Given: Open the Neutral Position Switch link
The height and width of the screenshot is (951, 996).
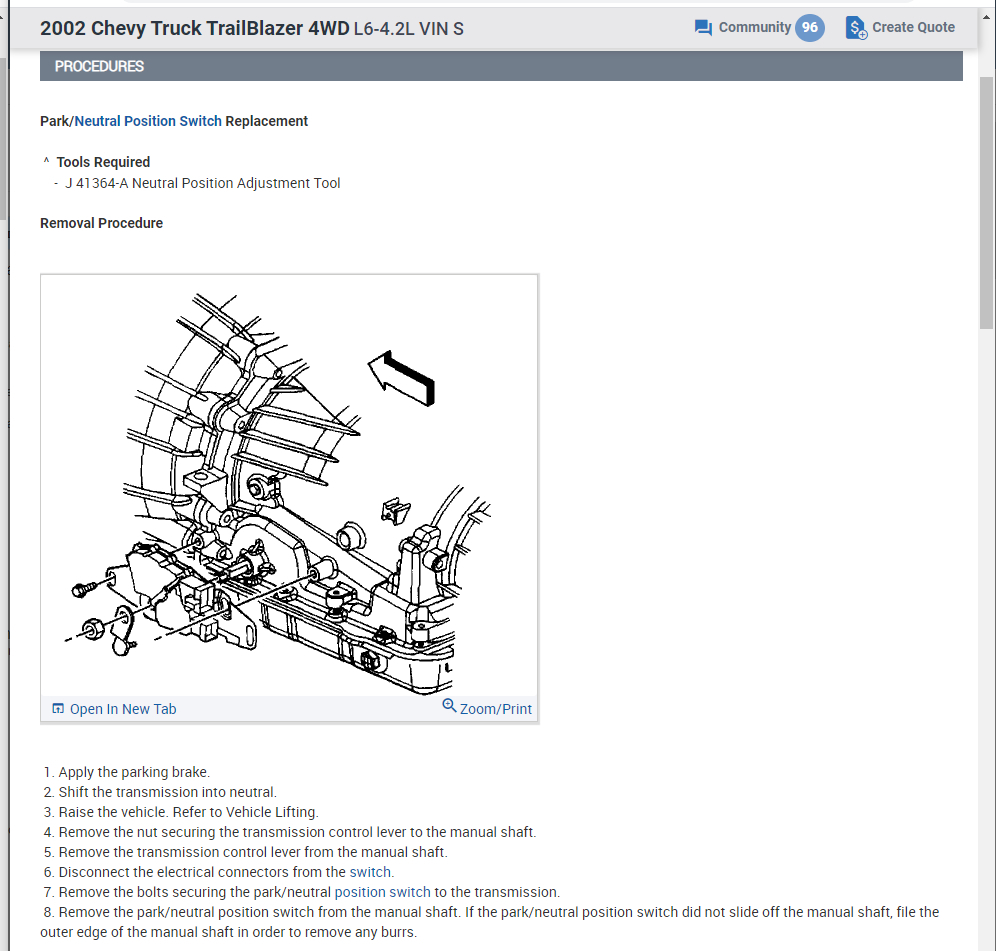Looking at the screenshot, I should (x=148, y=121).
